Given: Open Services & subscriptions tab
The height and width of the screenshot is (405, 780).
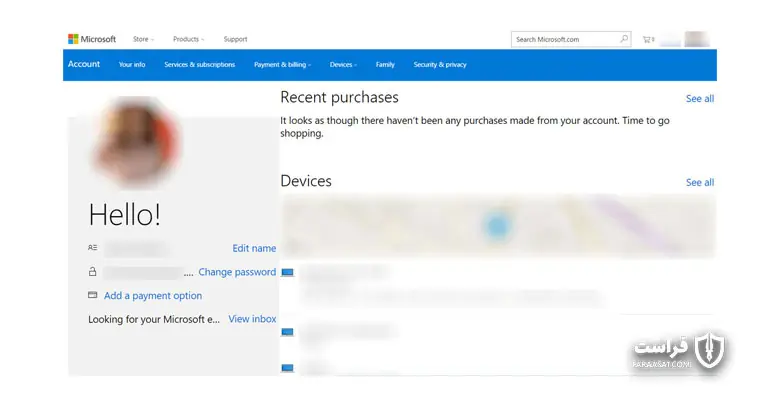Looking at the screenshot, I should [199, 65].
